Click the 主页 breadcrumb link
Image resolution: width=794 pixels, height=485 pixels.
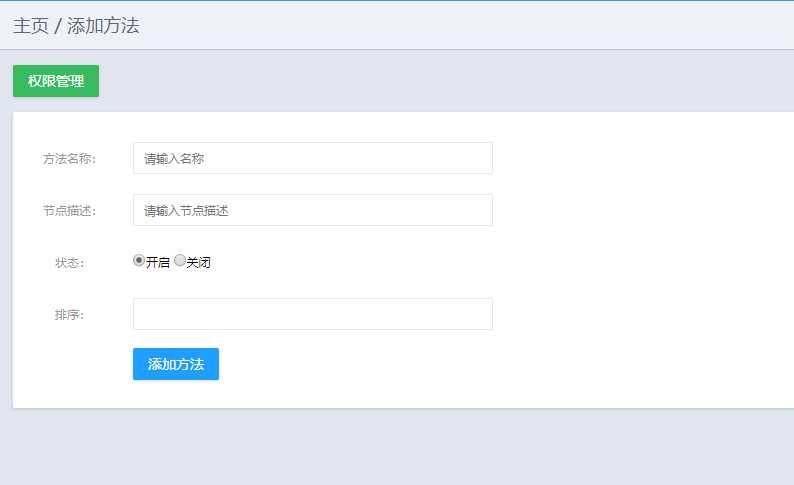click(x=30, y=26)
